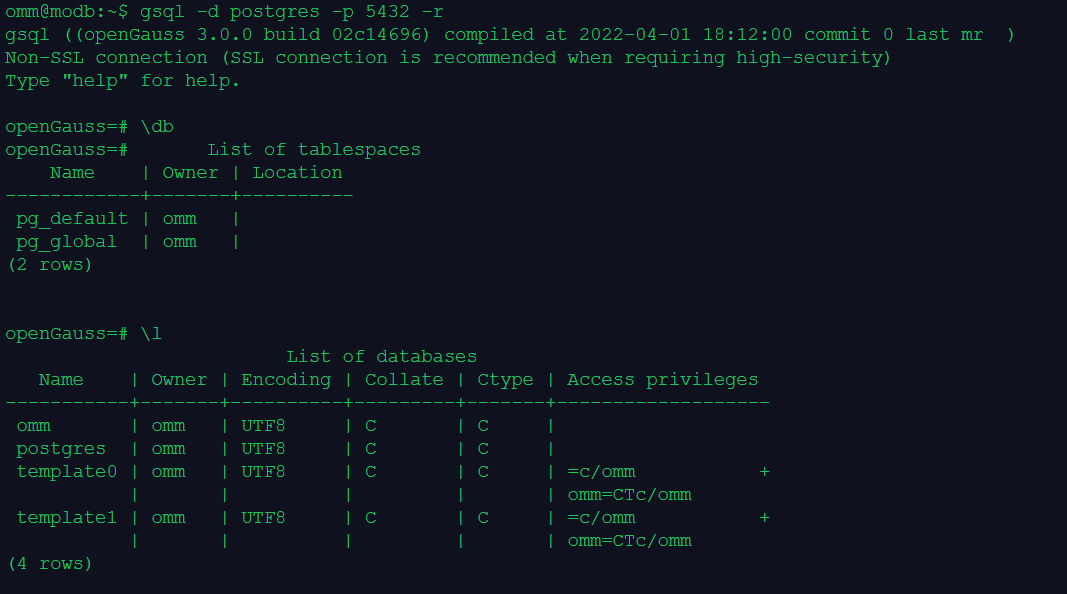Select the pg_default tablespace name
This screenshot has height=594, width=1067.
click(72, 218)
